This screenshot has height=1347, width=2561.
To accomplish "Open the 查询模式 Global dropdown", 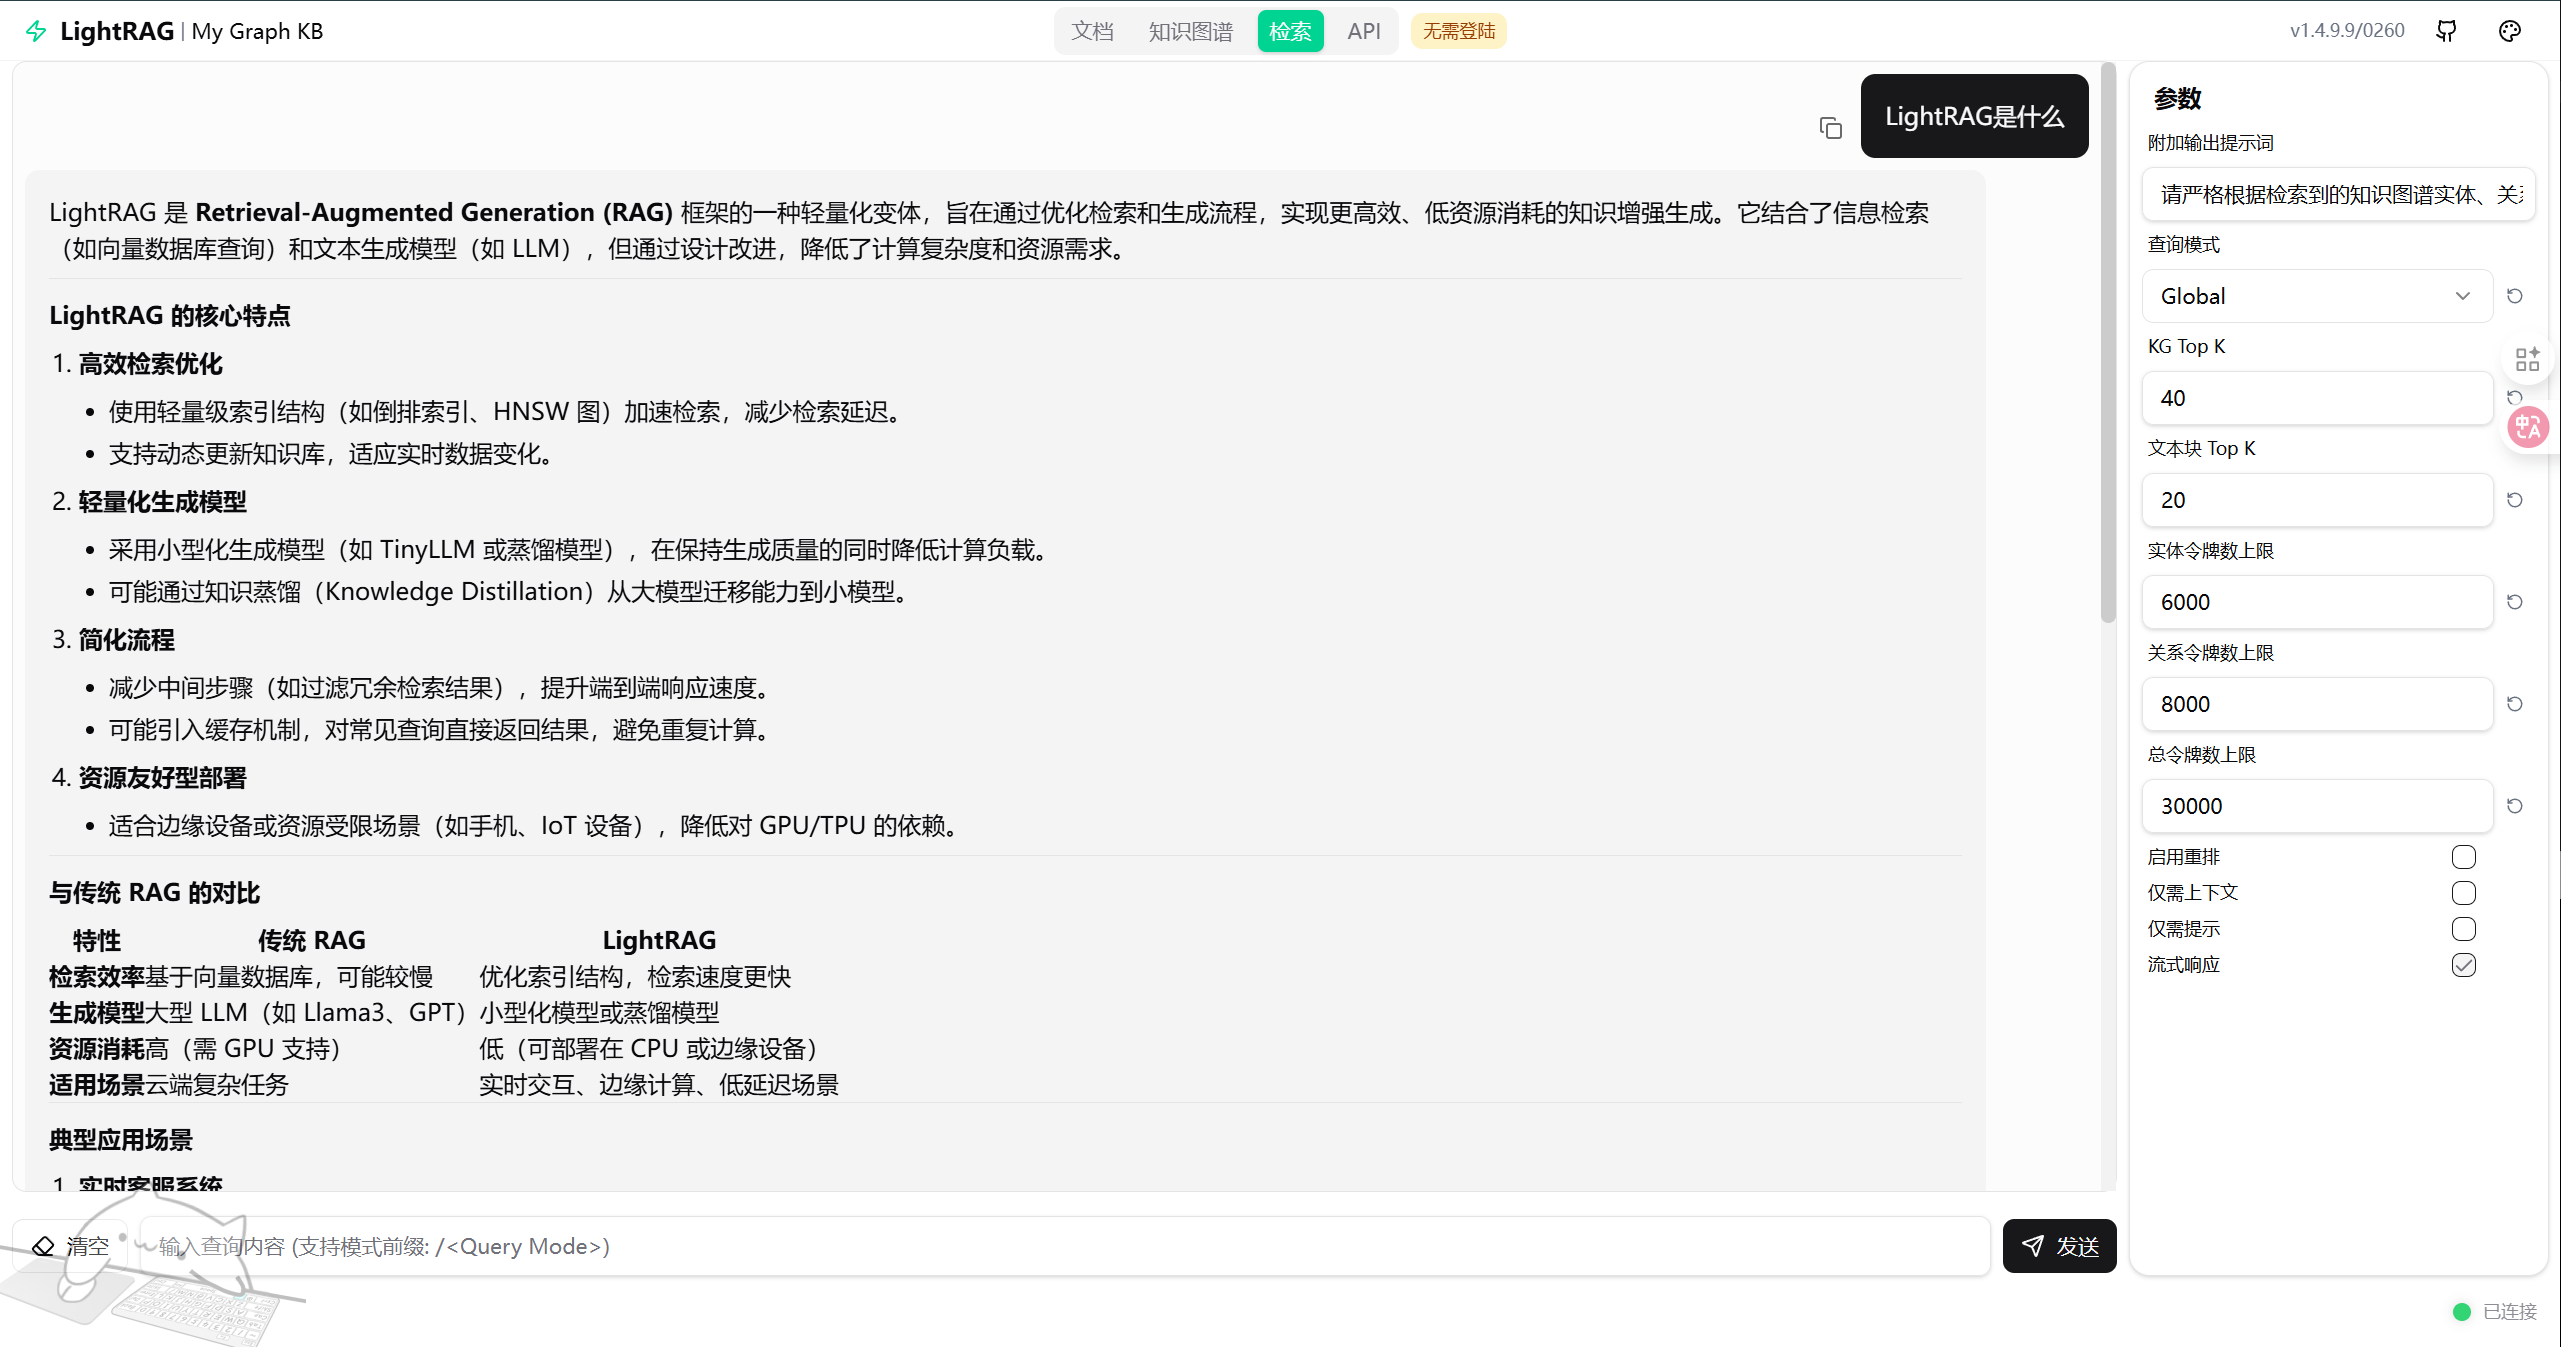I will point(2317,296).
